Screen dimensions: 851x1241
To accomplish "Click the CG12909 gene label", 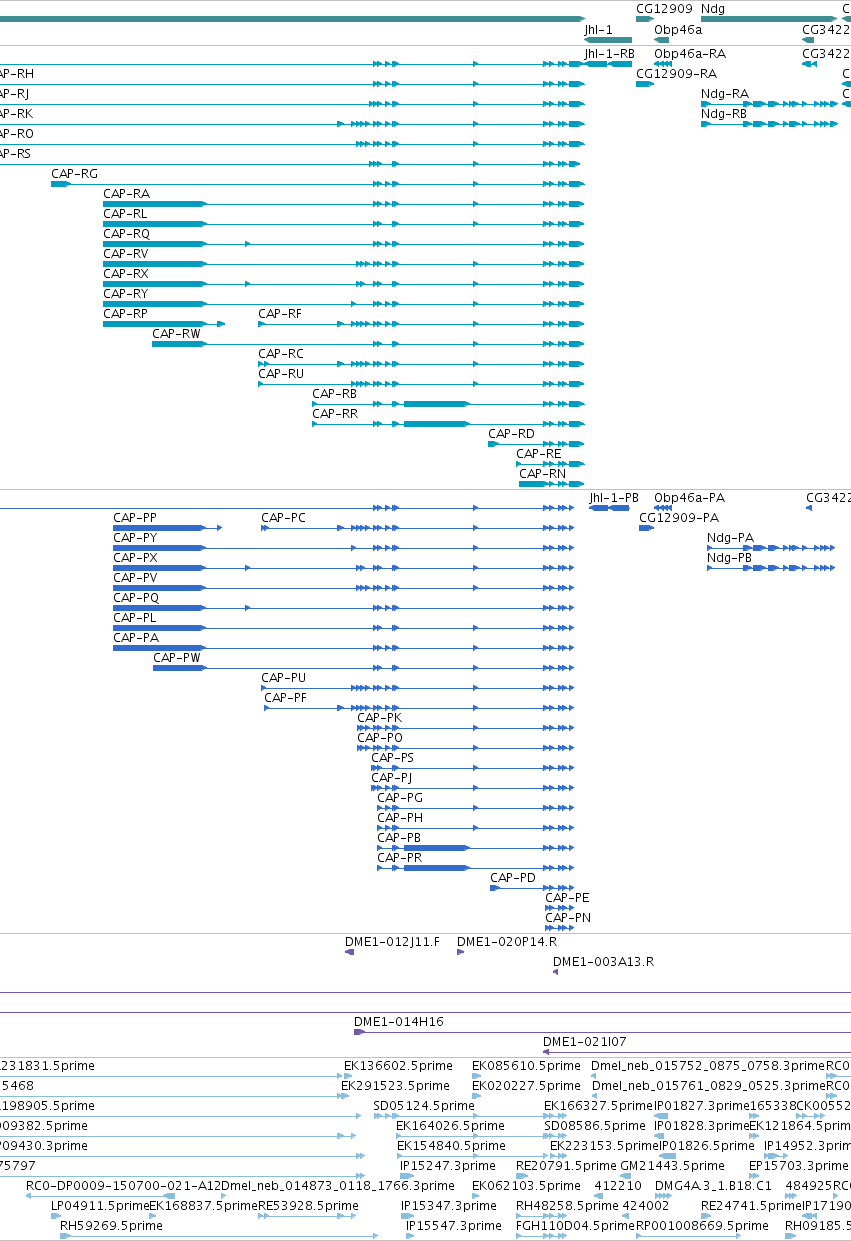I will pos(664,8).
